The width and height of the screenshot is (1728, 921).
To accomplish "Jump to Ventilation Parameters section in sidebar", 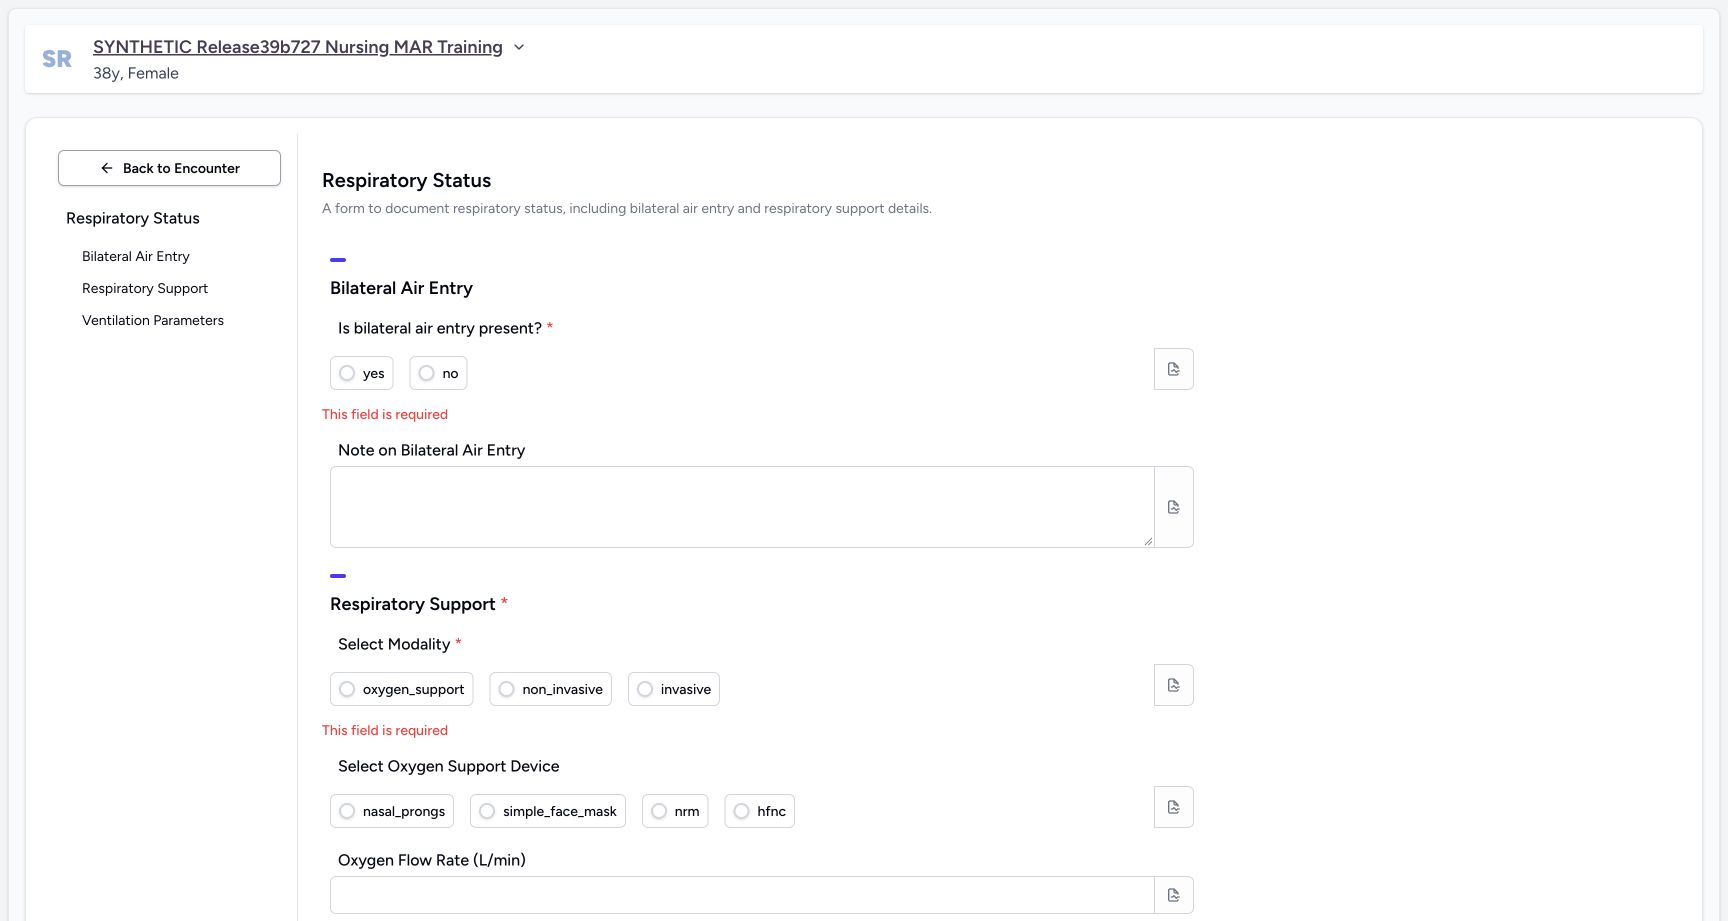I will pyautogui.click(x=153, y=320).
